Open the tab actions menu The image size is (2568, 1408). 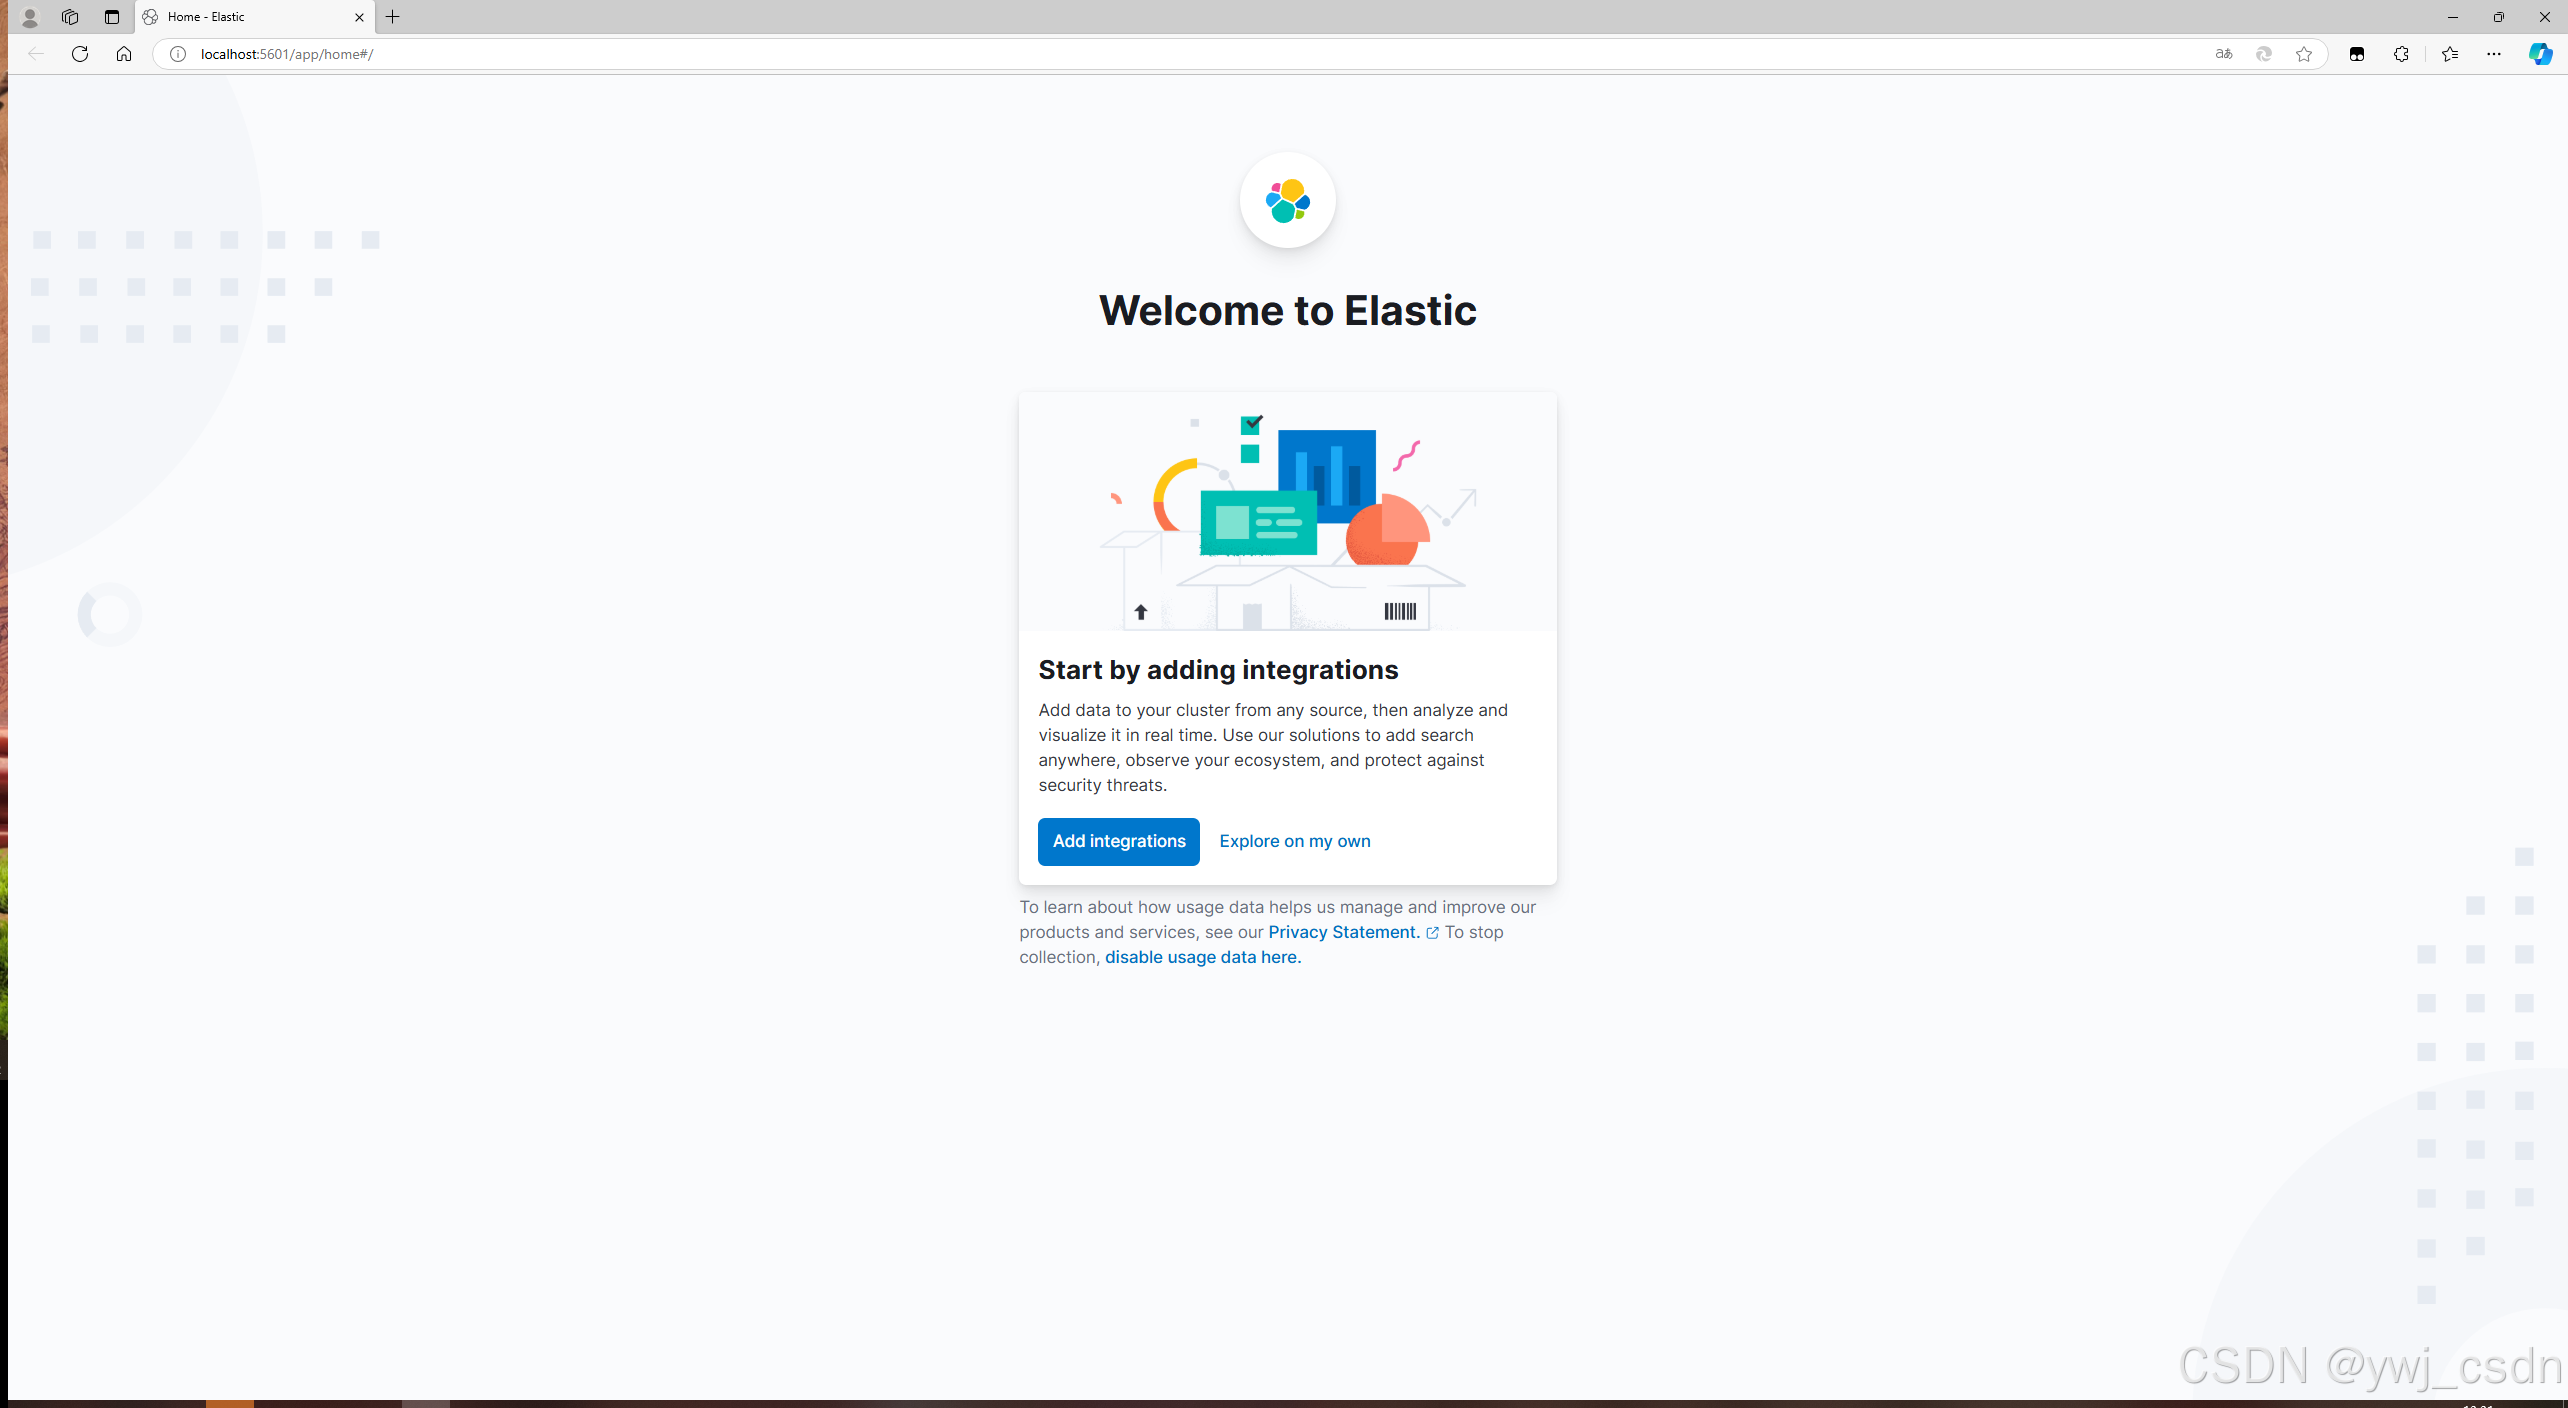112,17
